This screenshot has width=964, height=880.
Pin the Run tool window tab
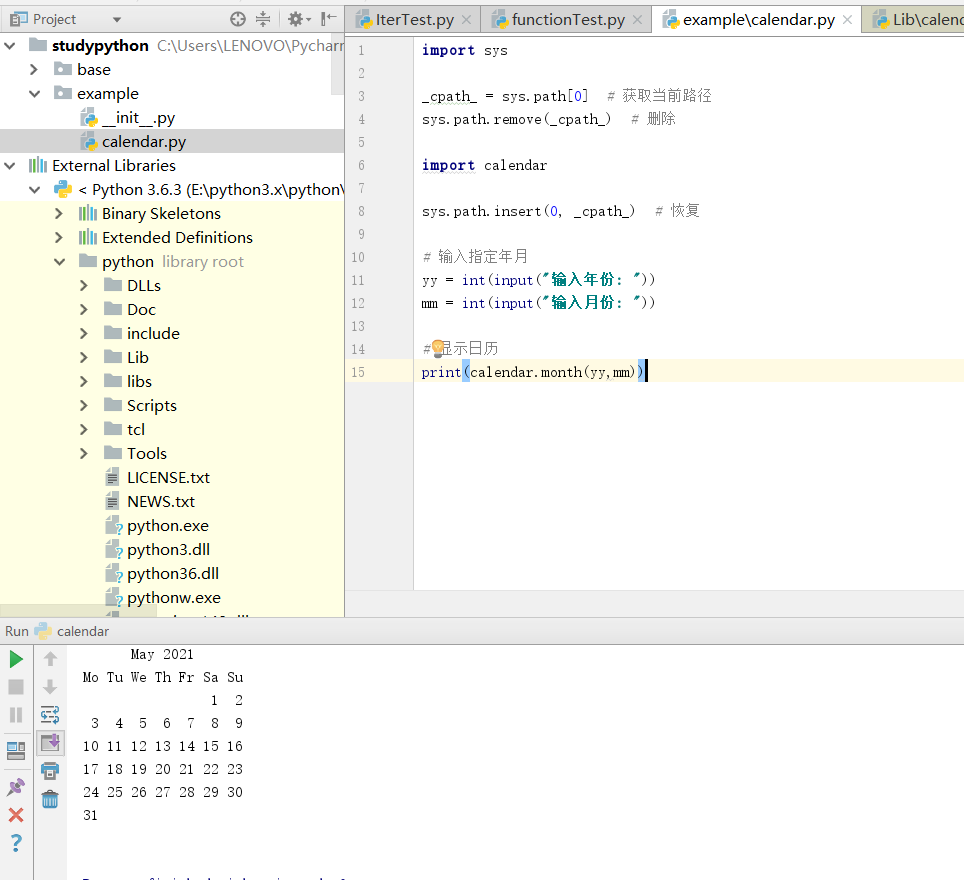pos(16,787)
